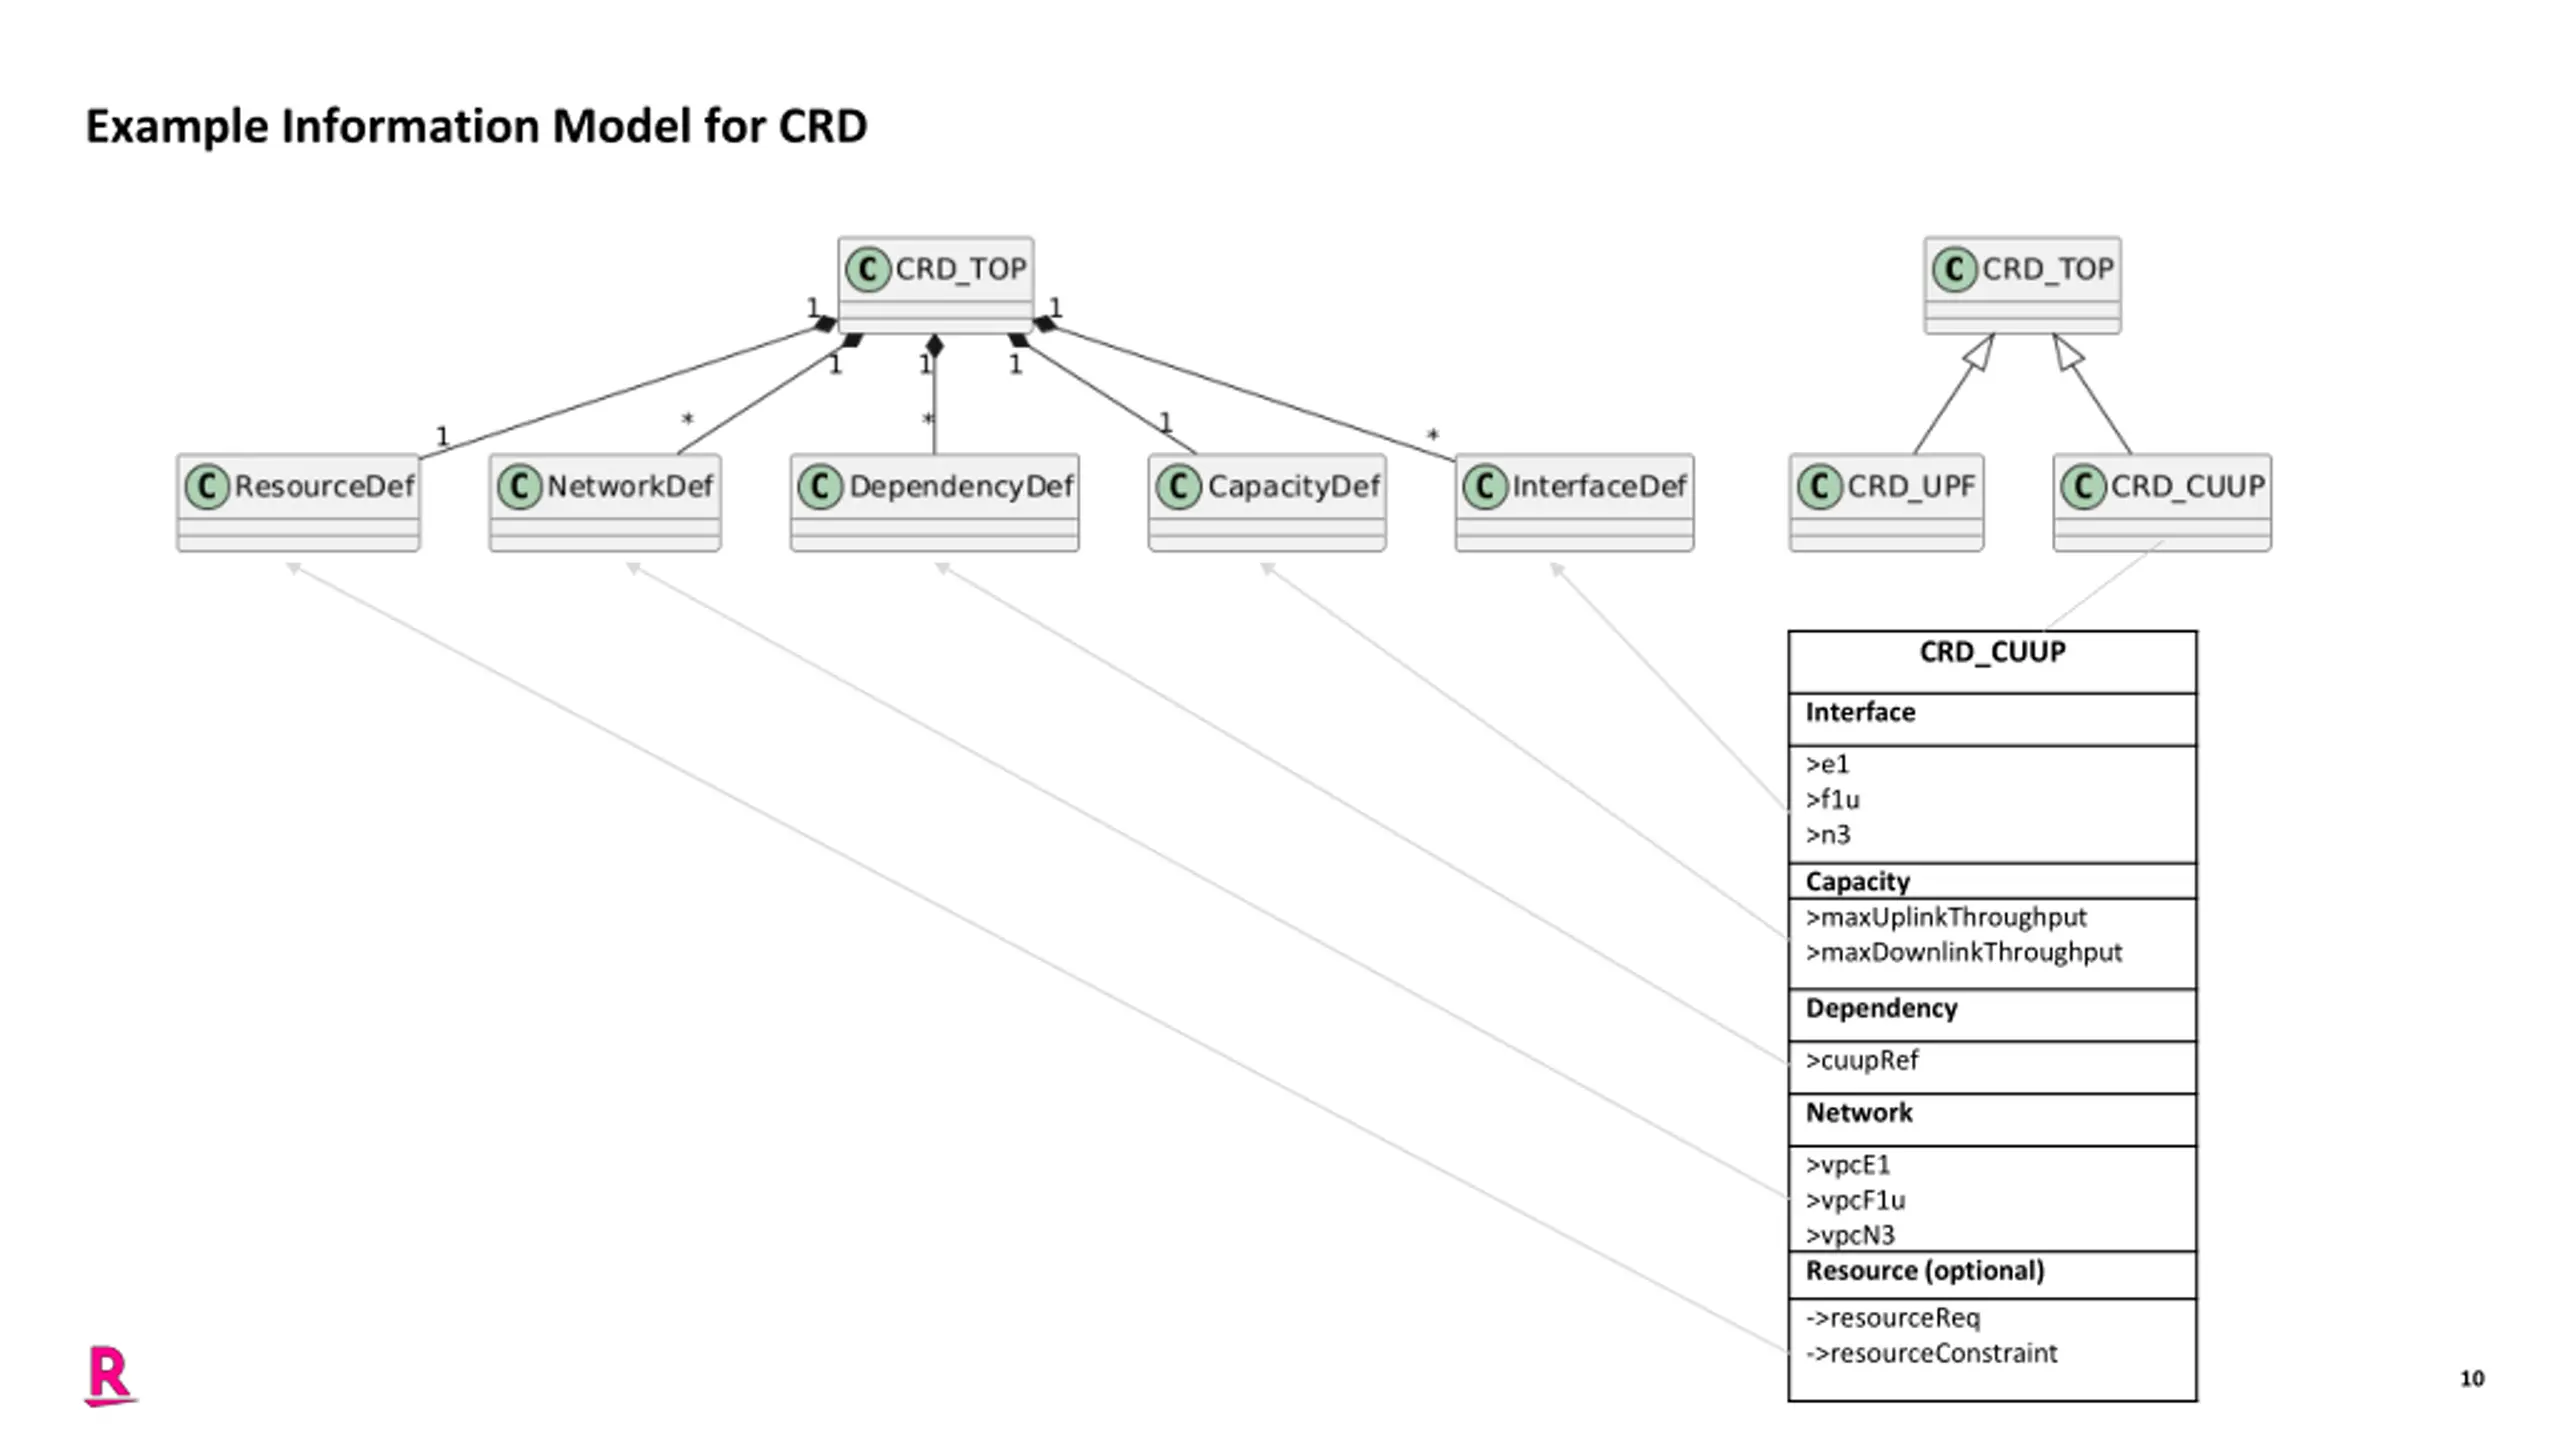Screen dimensions: 2560x1440
Task: Click the '>maxUplinkThroughput' entry
Action: point(1946,917)
